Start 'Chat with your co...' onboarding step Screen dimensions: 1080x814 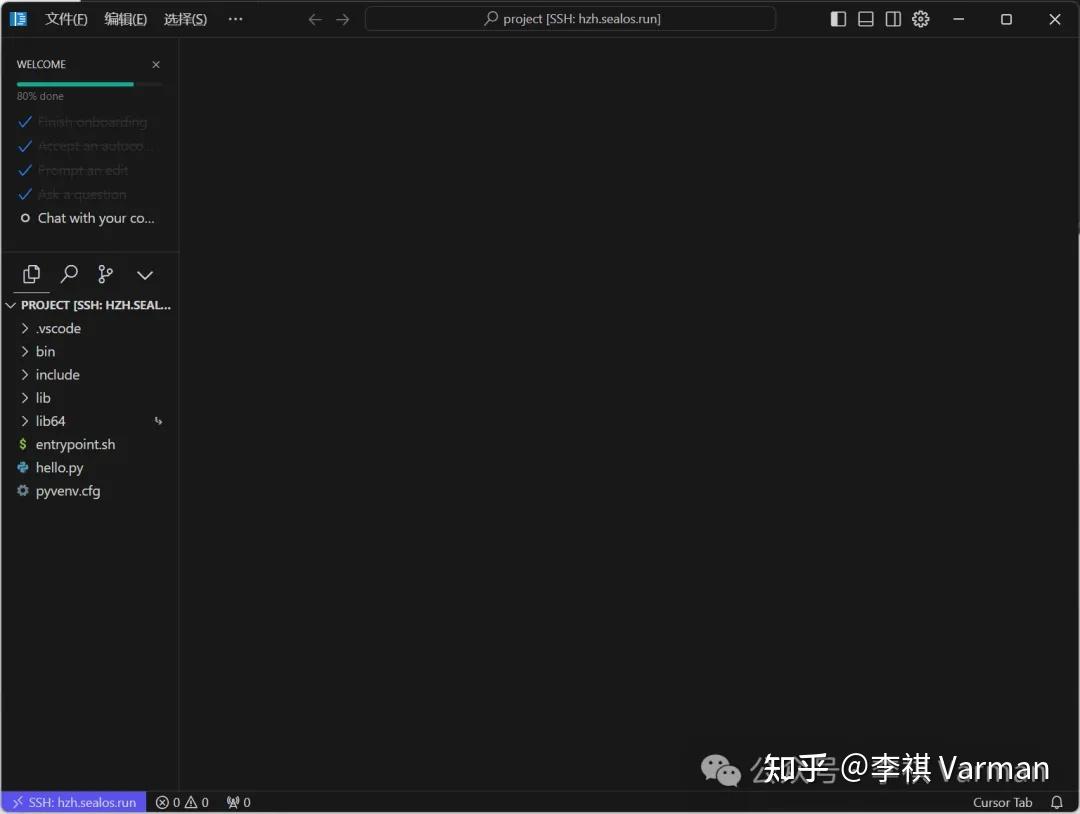coord(97,218)
